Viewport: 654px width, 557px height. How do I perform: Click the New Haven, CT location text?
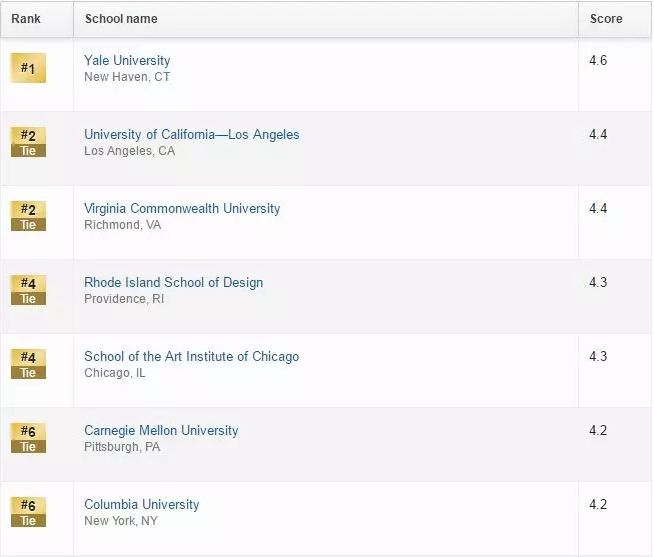coord(127,77)
